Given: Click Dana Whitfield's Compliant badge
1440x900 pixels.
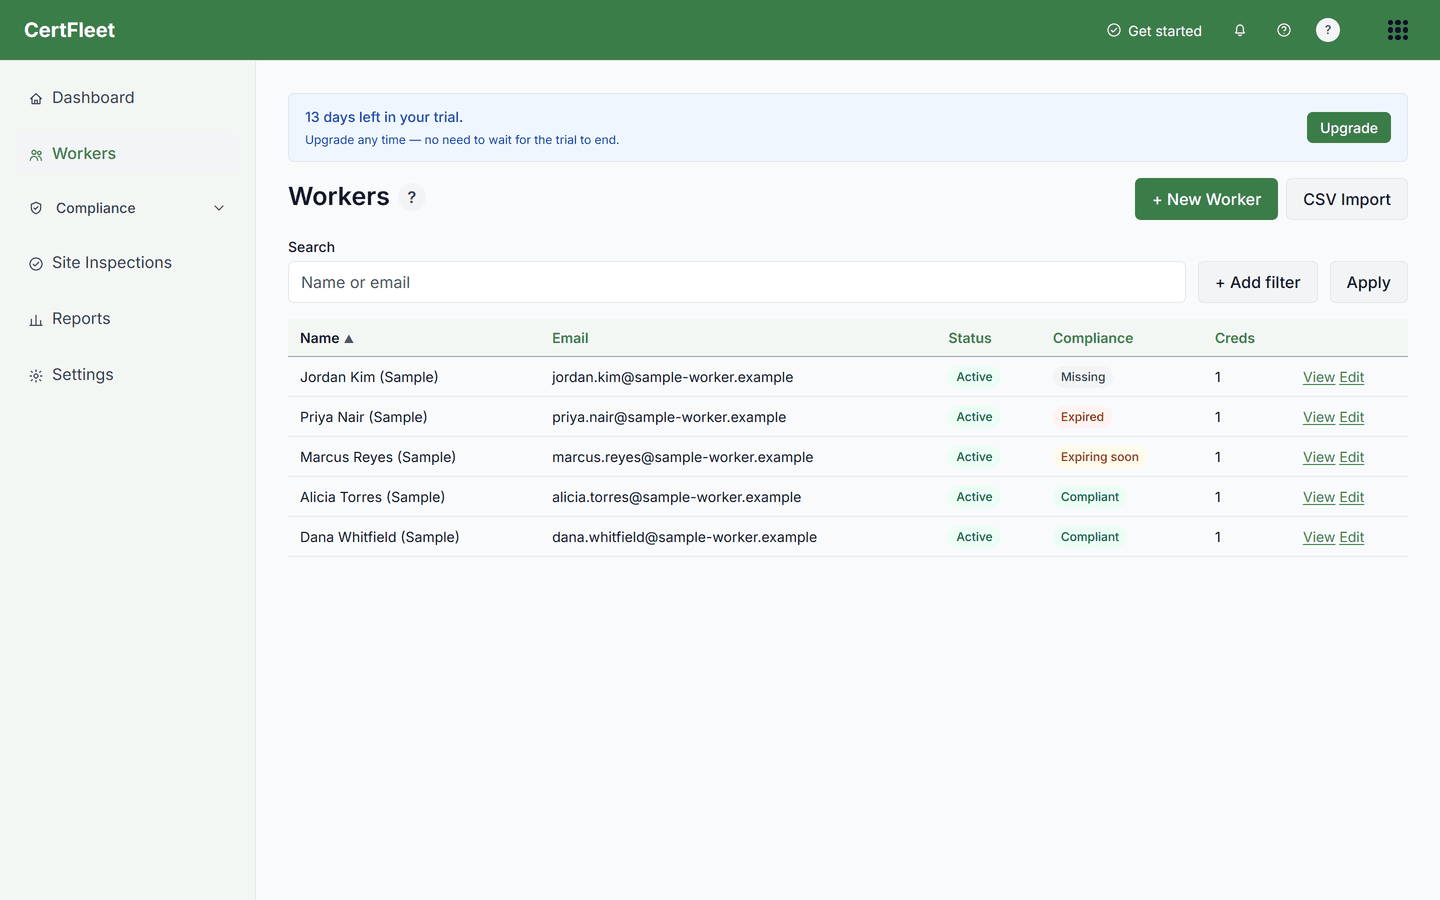Looking at the screenshot, I should coord(1090,537).
